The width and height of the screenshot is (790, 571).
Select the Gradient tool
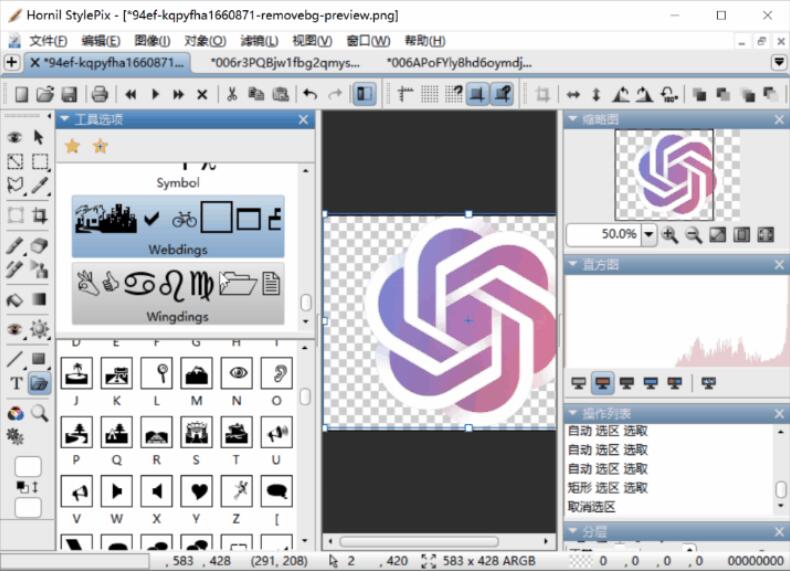click(39, 299)
